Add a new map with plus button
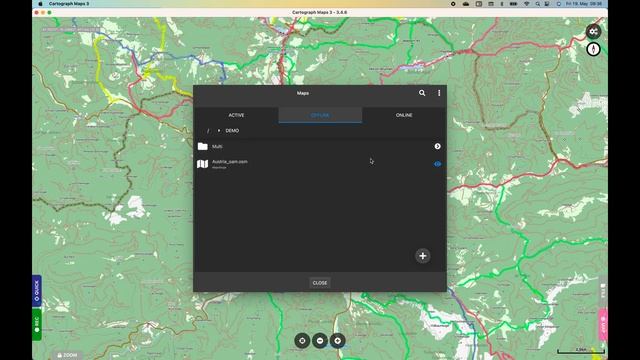The height and width of the screenshot is (360, 640). (x=423, y=256)
